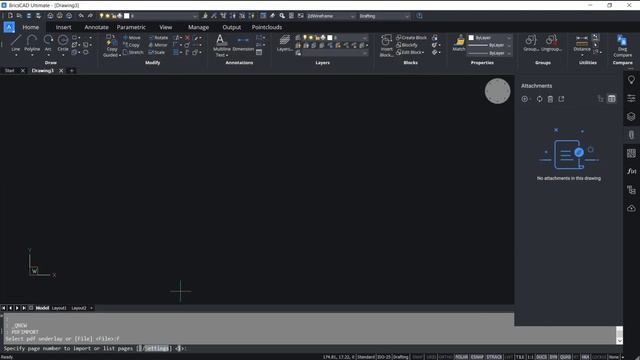Open the 2dWireframe visual style dropdown
This screenshot has width=640, height=360.
pos(330,16)
